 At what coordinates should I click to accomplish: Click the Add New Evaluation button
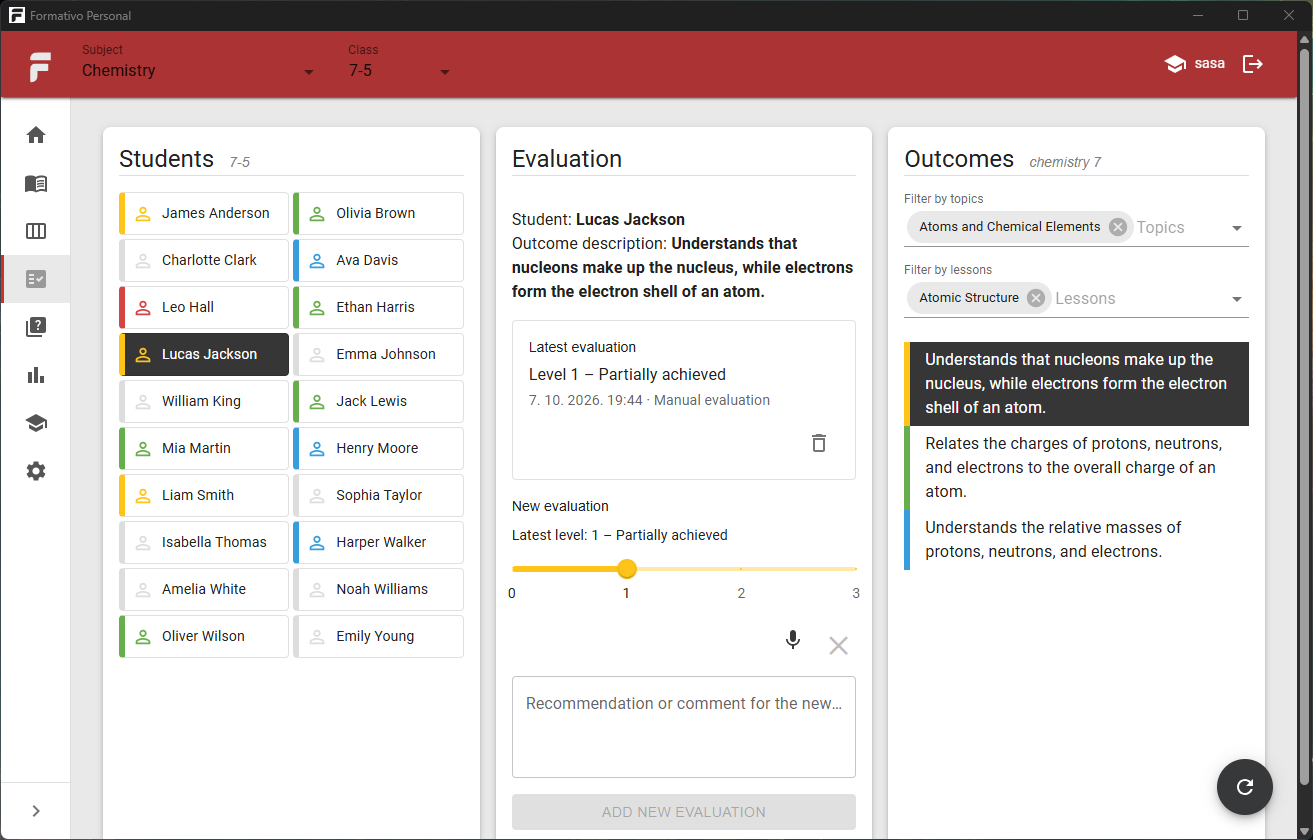pos(684,812)
